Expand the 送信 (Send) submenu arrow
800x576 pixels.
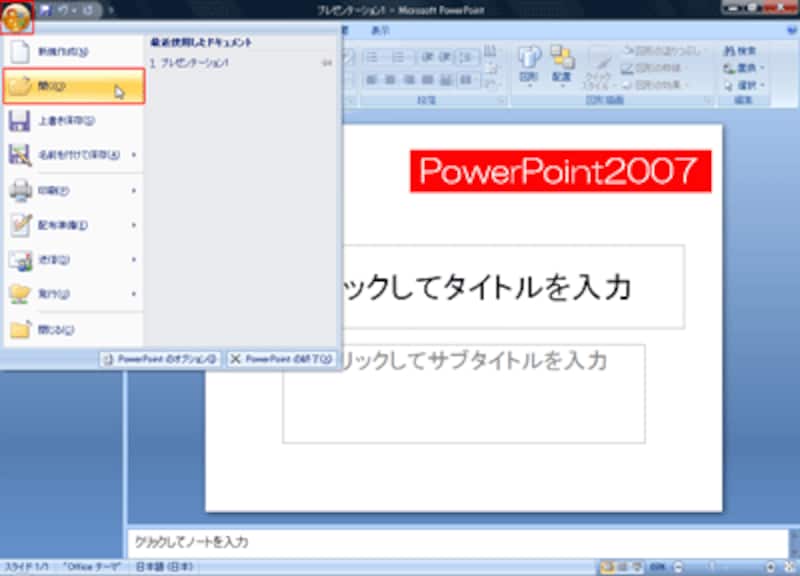(x=134, y=260)
